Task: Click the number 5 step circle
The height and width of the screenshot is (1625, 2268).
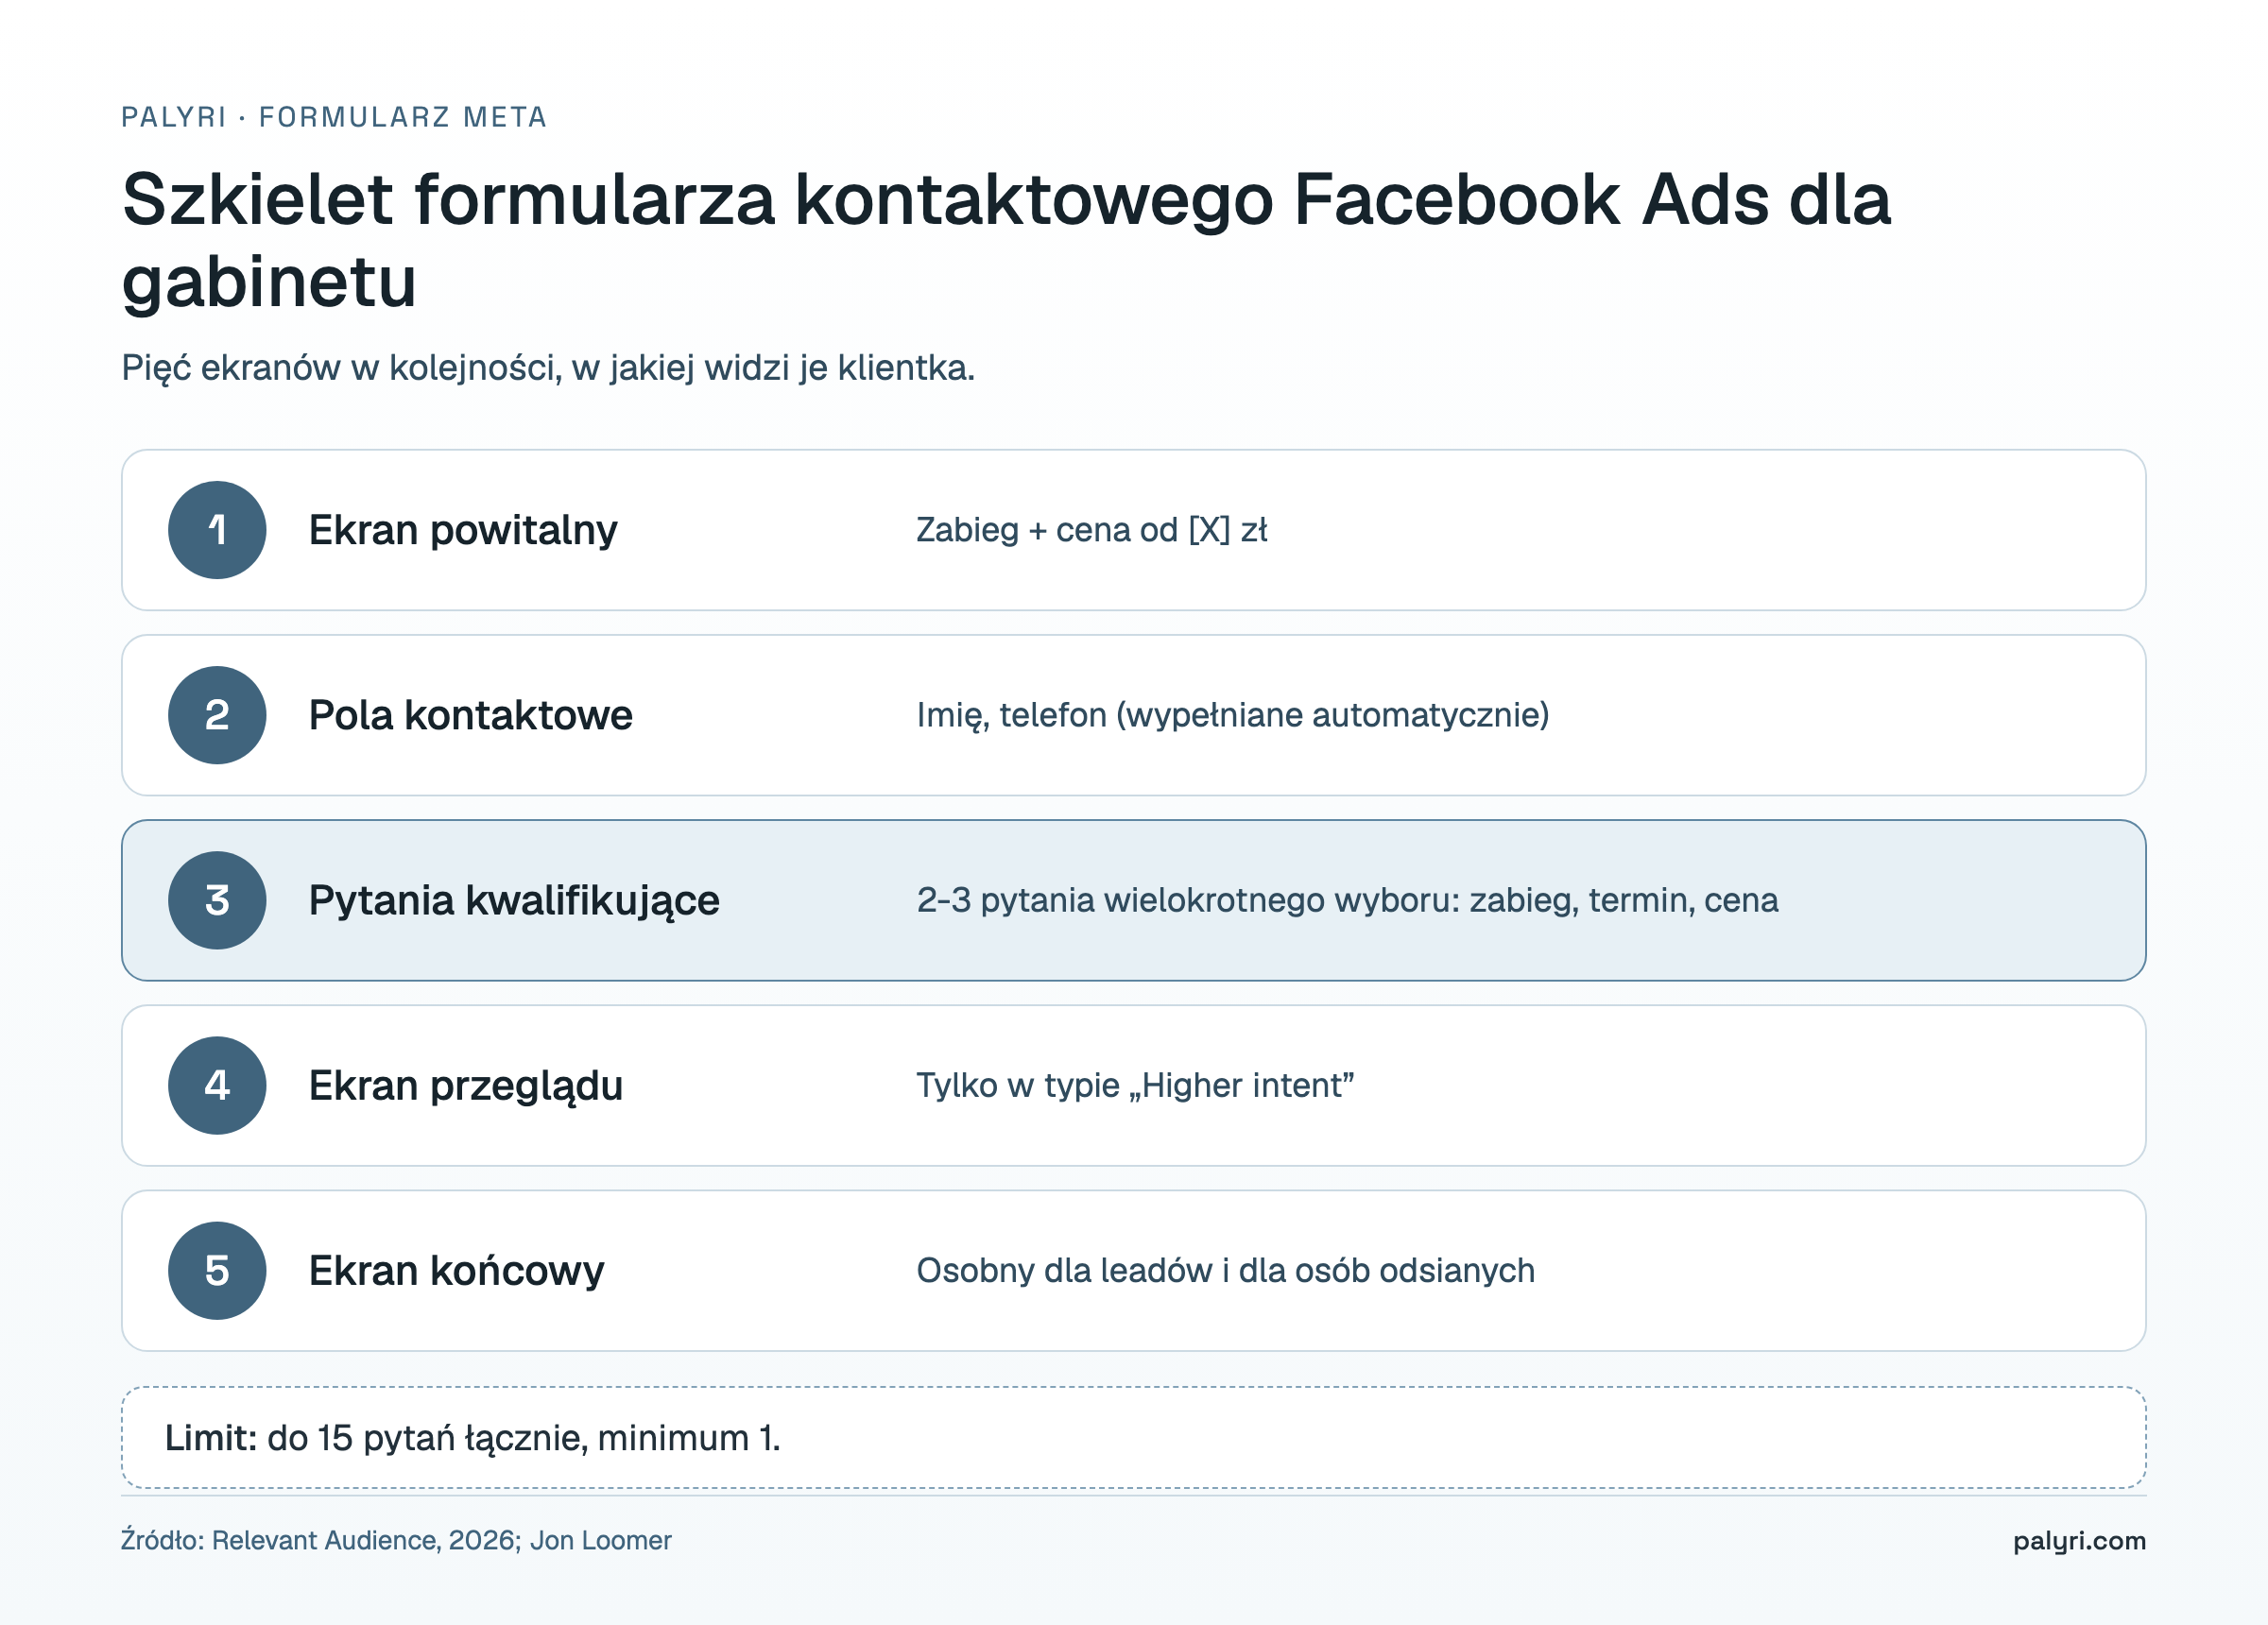Action: click(x=217, y=1270)
